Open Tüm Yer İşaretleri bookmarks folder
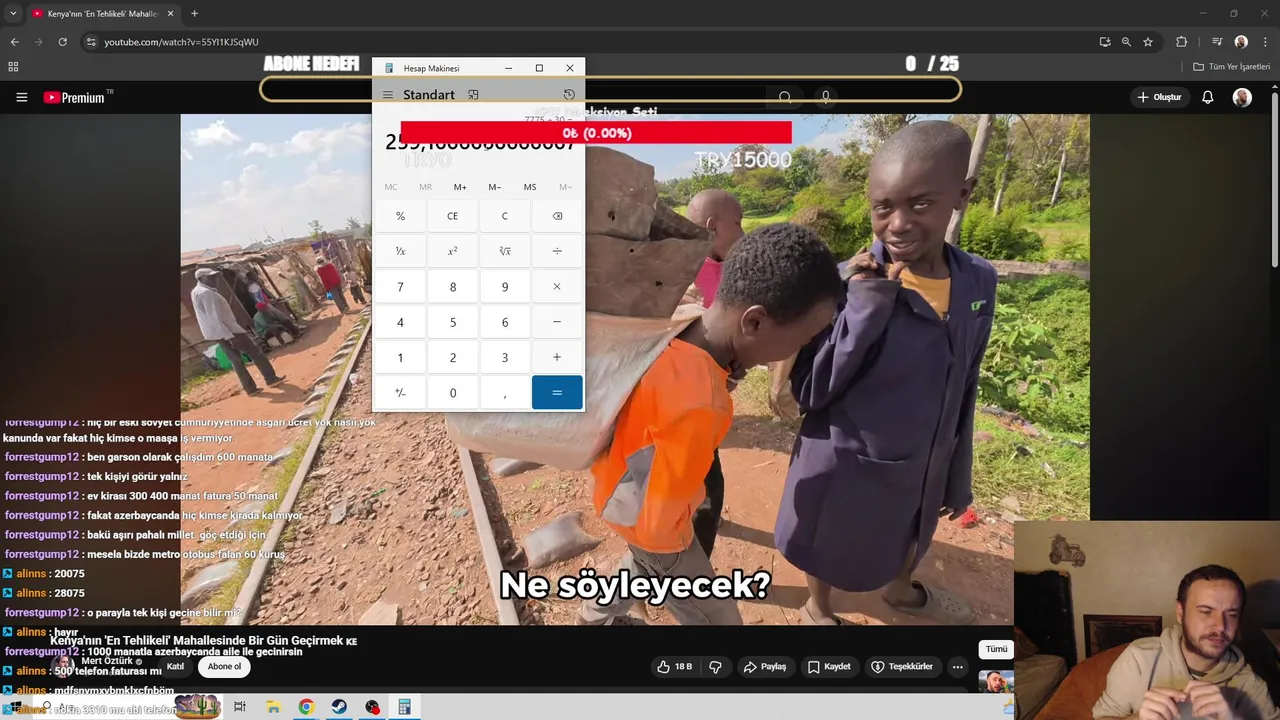 1232,67
